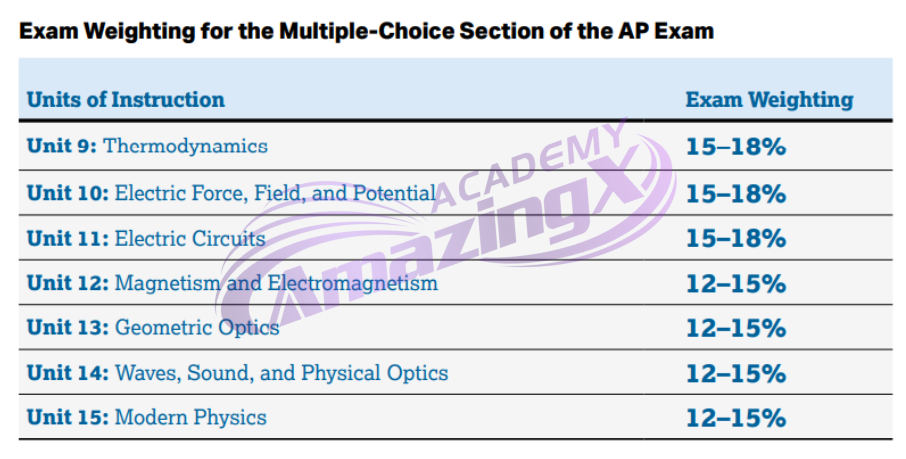Screen dimensions: 906x459
Task: Select the Exam Weighting column header
Action: click(x=769, y=100)
